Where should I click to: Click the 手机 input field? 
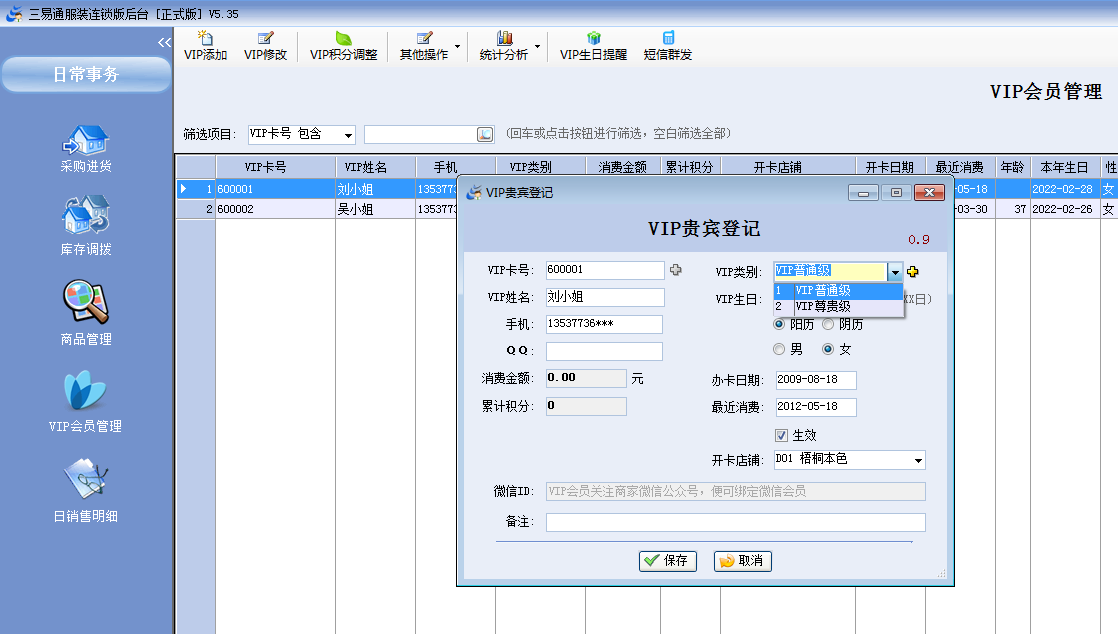604,324
